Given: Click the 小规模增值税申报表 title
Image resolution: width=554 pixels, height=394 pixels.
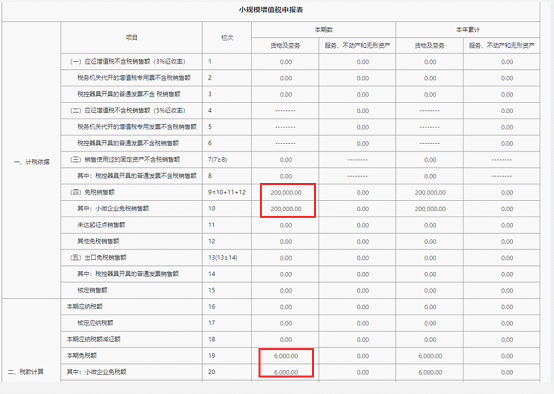Looking at the screenshot, I should [x=271, y=10].
